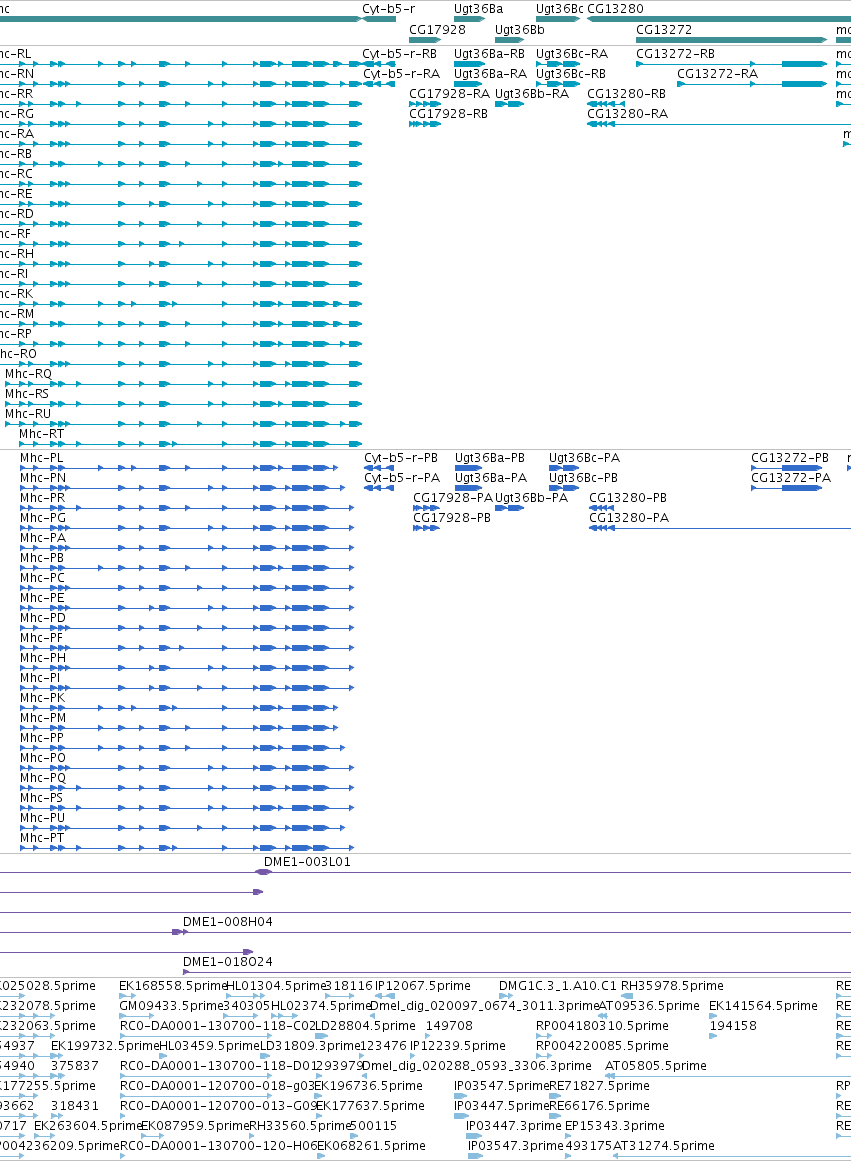This screenshot has height=1161, width=851.
Task: Select the Mhc-RT transcript label
Action: 41,434
